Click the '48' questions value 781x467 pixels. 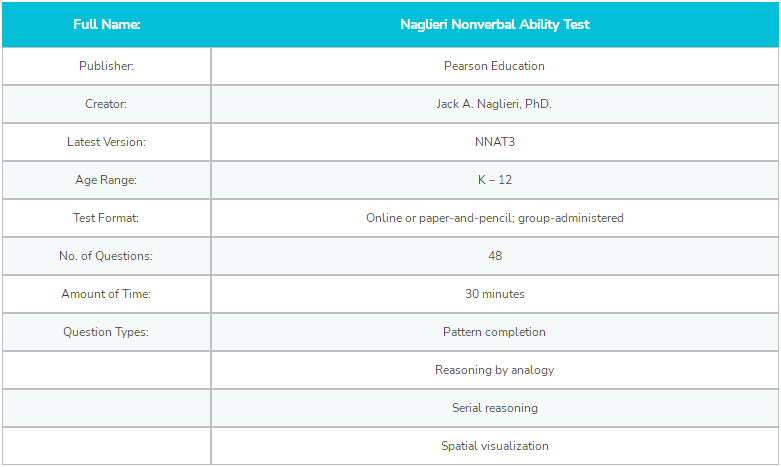495,256
